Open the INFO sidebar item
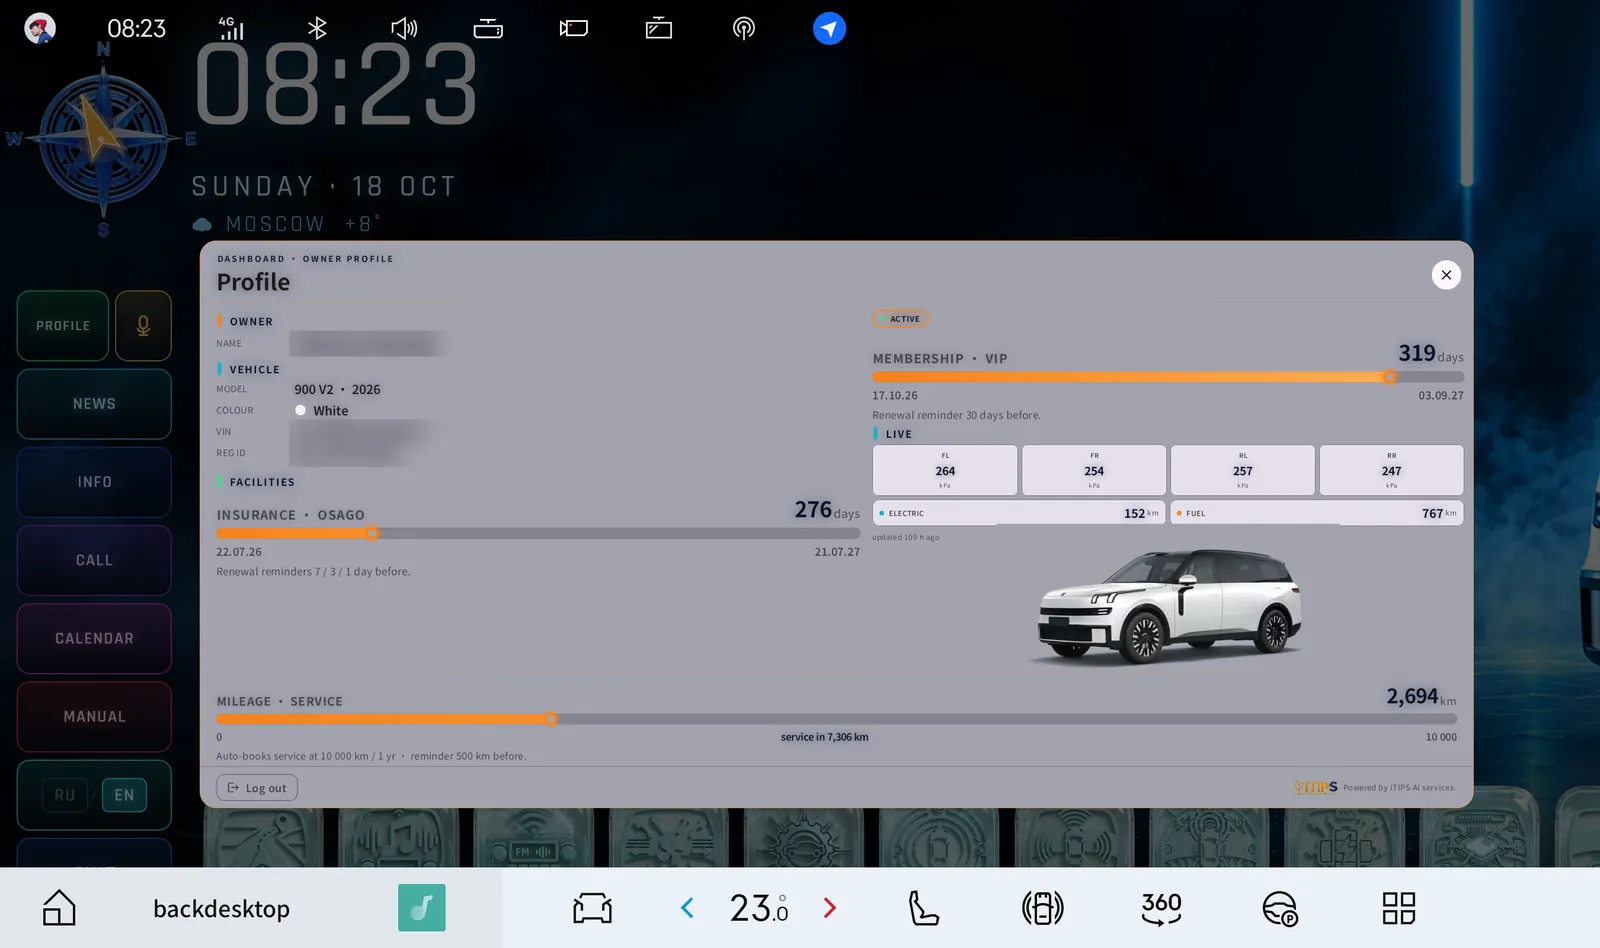Image resolution: width=1600 pixels, height=948 pixels. point(94,482)
